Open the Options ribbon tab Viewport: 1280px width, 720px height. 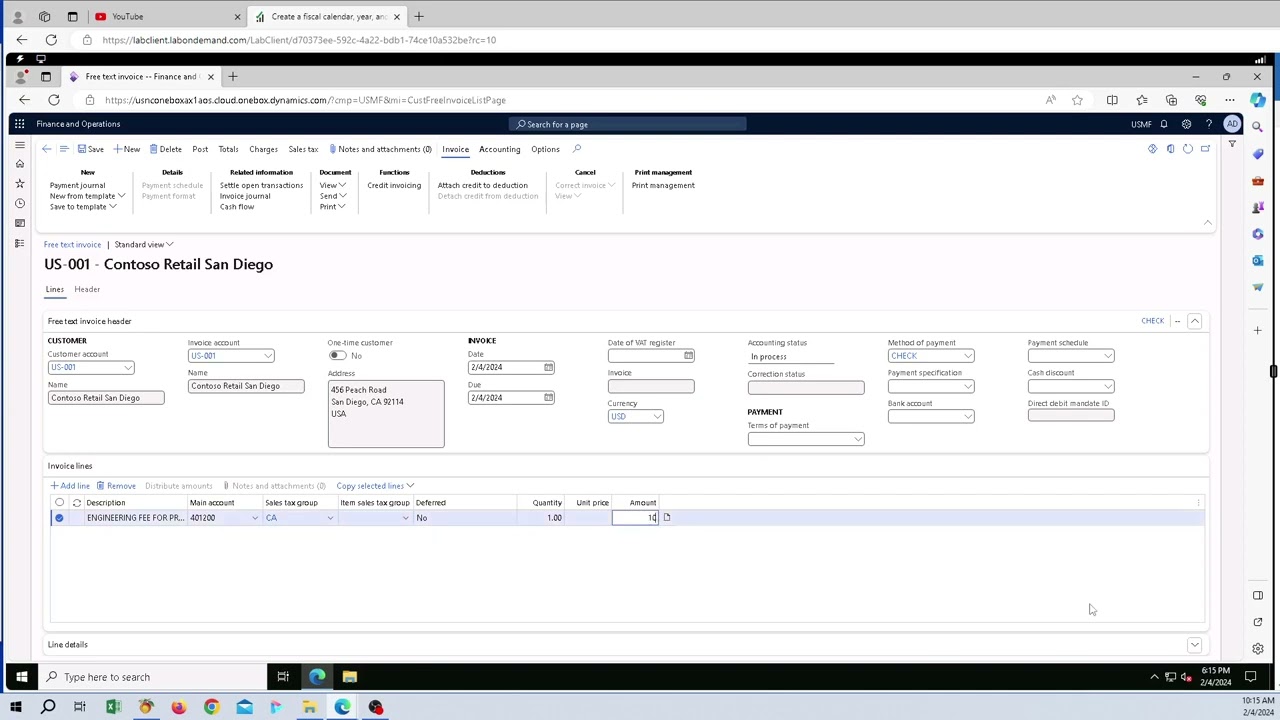point(545,149)
